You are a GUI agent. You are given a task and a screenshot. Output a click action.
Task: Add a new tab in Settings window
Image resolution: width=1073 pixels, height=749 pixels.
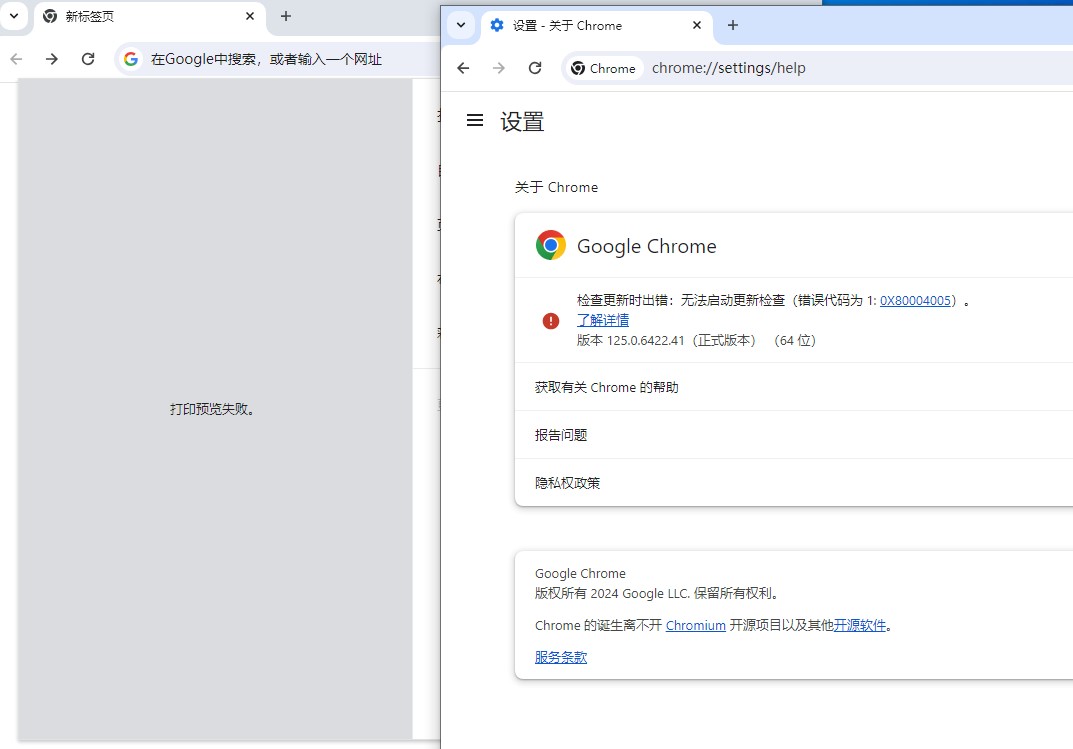point(733,25)
